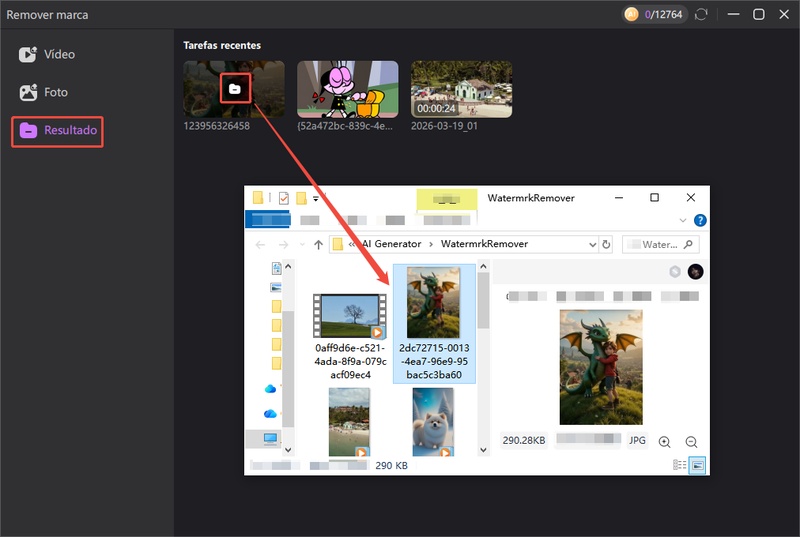Open the address bar history dropdown
This screenshot has width=800, height=537.
pos(590,244)
